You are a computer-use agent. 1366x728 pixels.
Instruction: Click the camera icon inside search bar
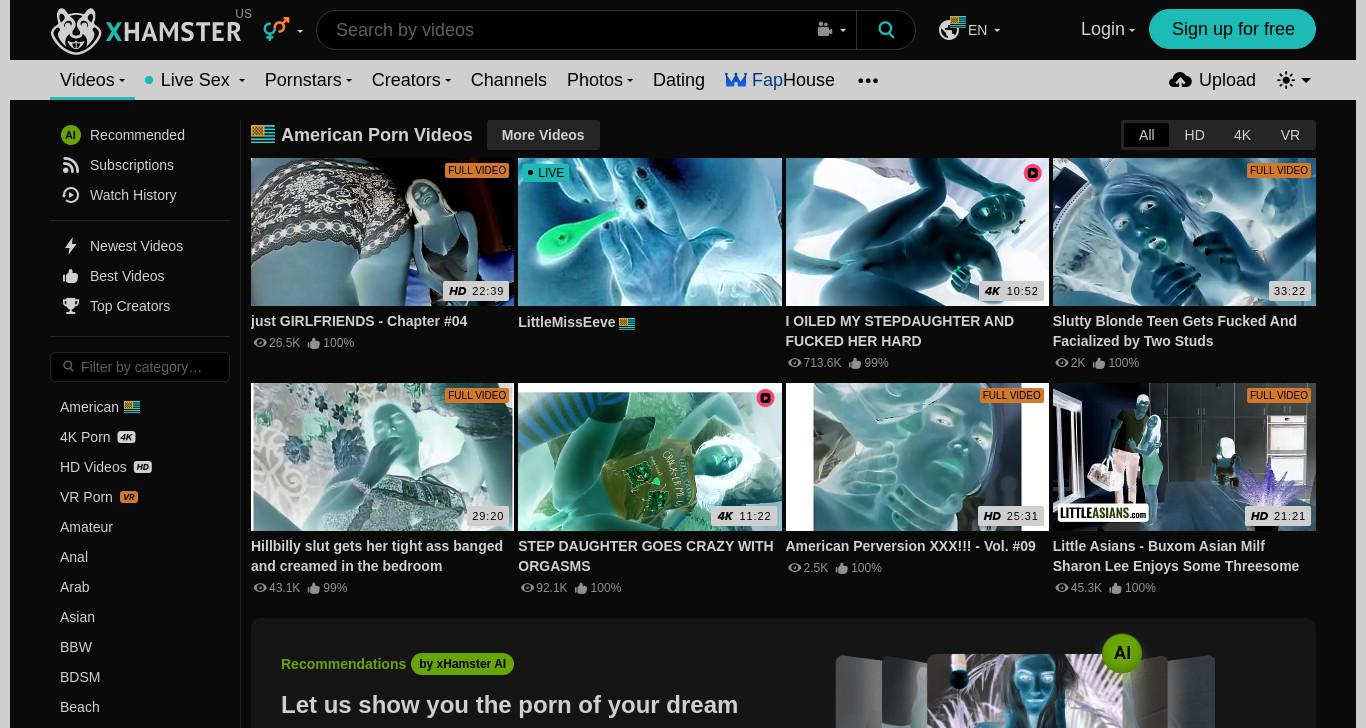click(825, 30)
